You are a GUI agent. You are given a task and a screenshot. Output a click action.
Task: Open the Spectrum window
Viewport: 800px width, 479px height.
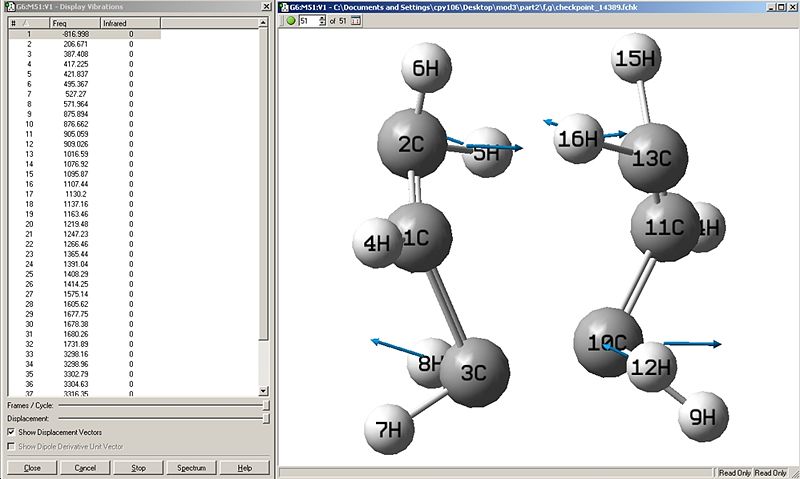tap(191, 468)
